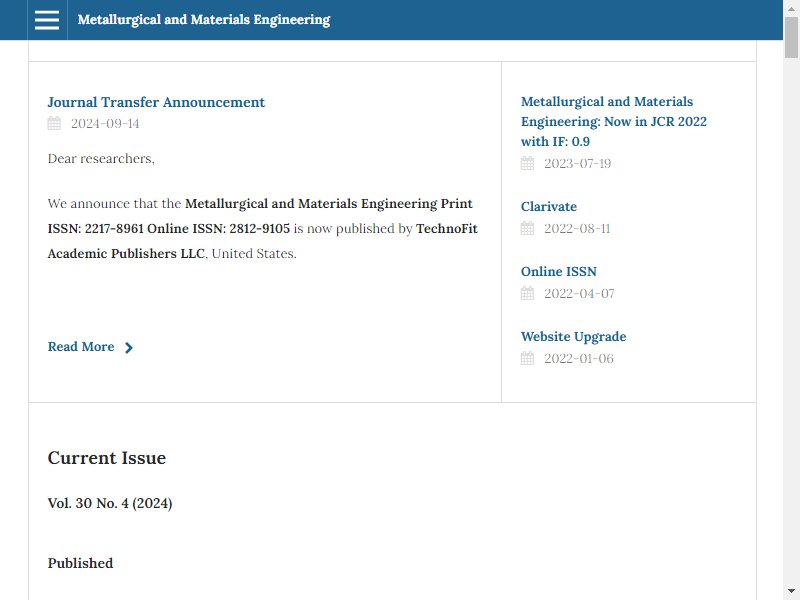Click the Read More link
800x600 pixels.
(81, 347)
